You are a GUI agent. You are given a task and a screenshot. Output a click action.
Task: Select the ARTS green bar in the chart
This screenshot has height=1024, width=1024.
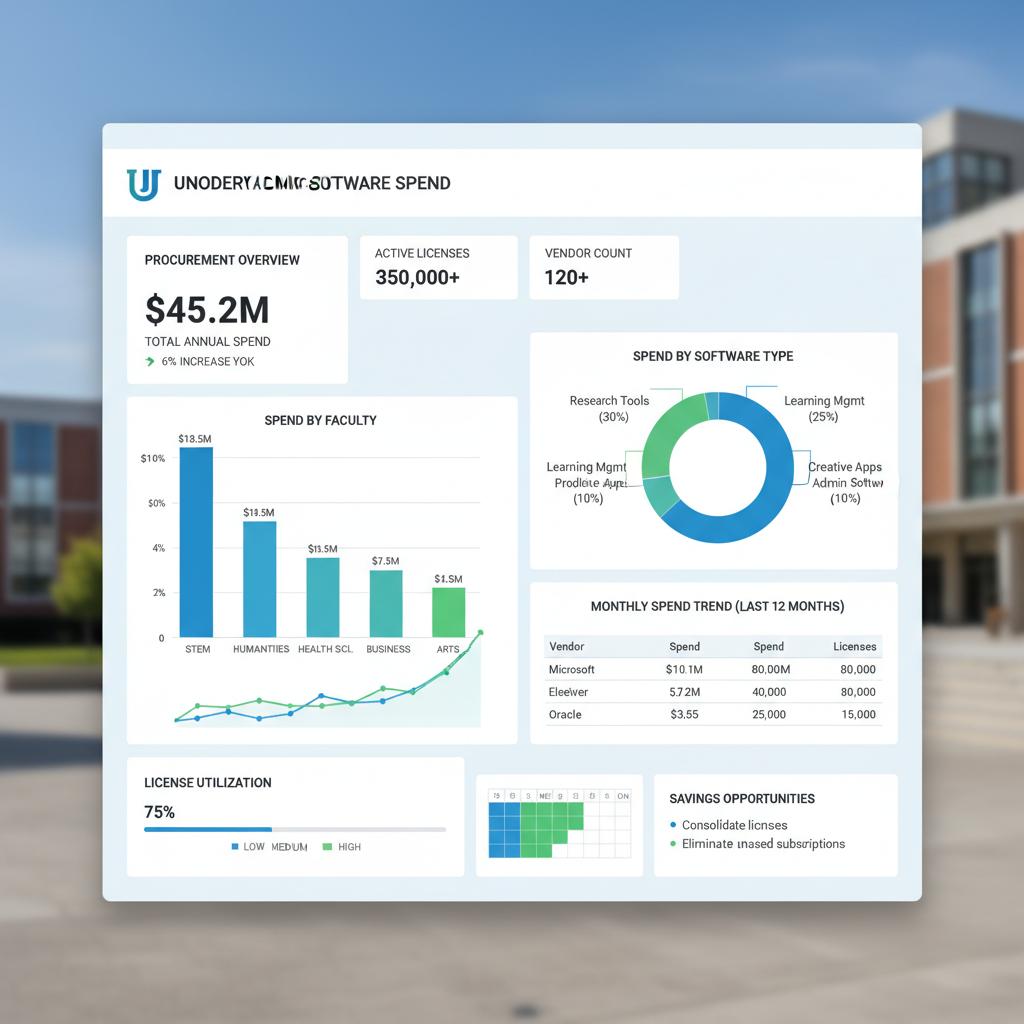448,612
